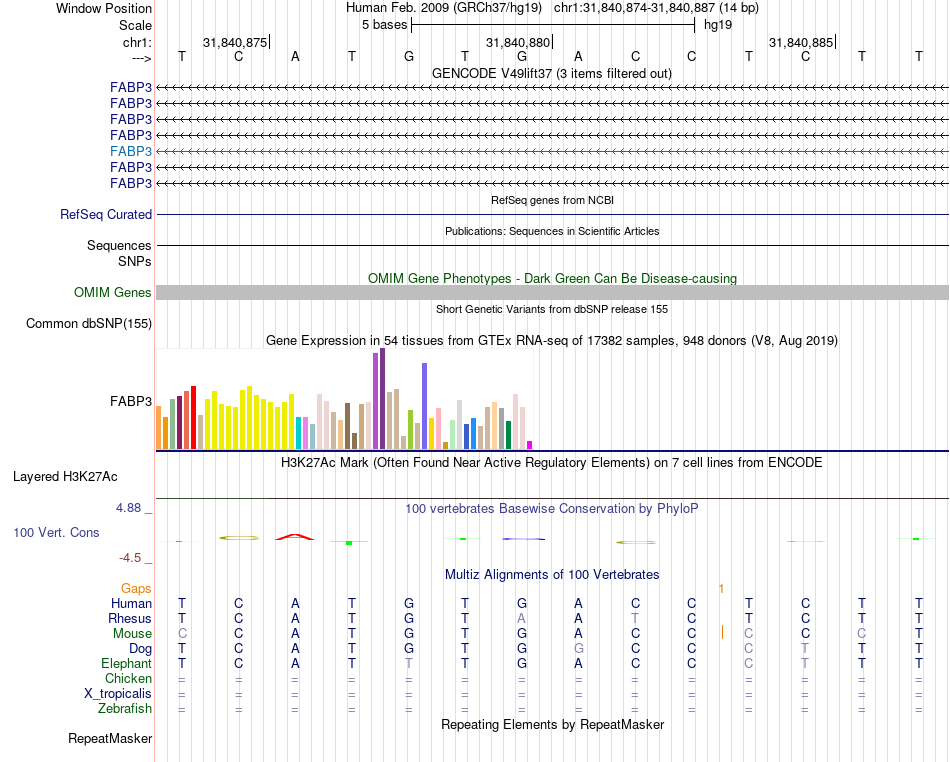Click the Zebrafish alignment row label

(125, 708)
